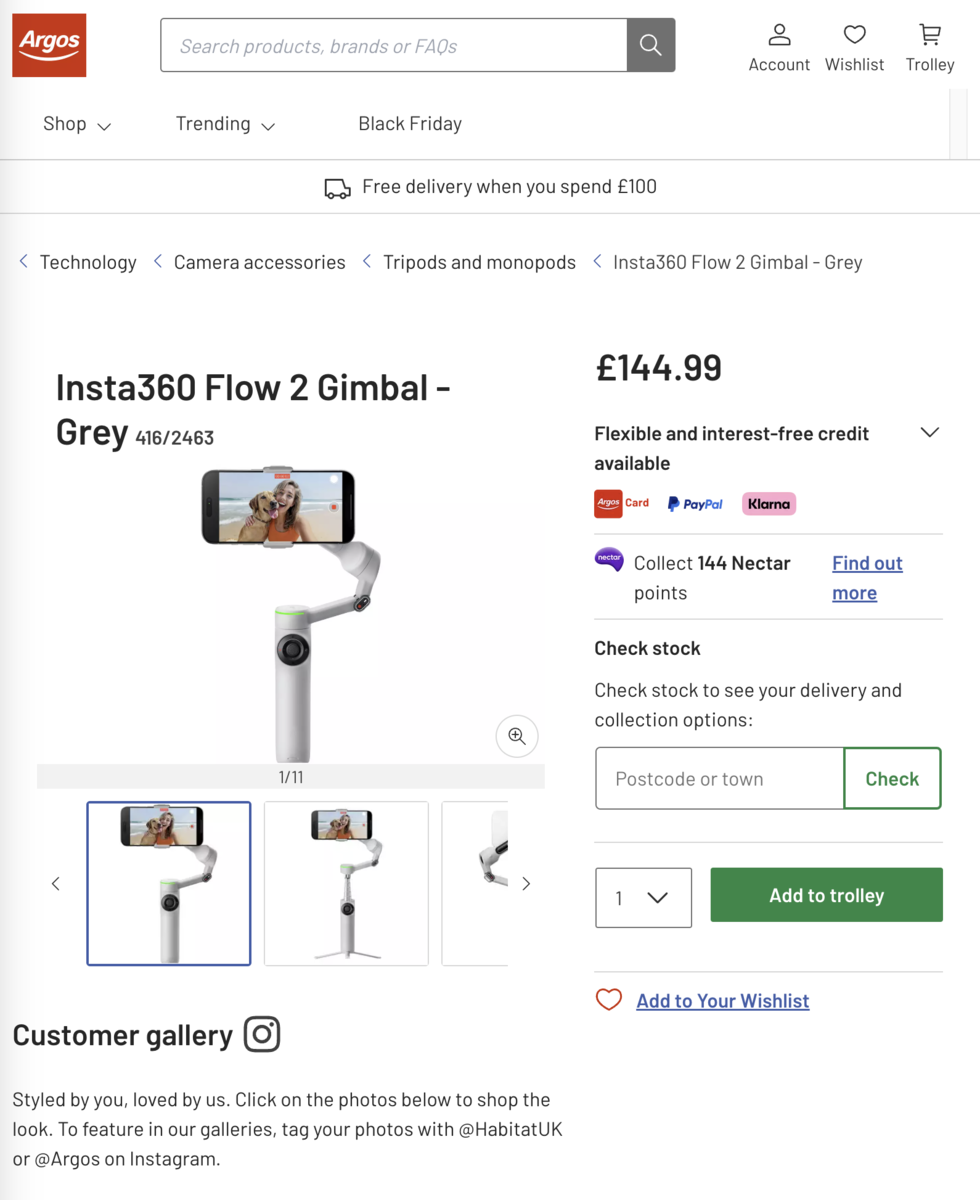Click the Postcode or town field
Image resolution: width=980 pixels, height=1200 pixels.
point(719,779)
